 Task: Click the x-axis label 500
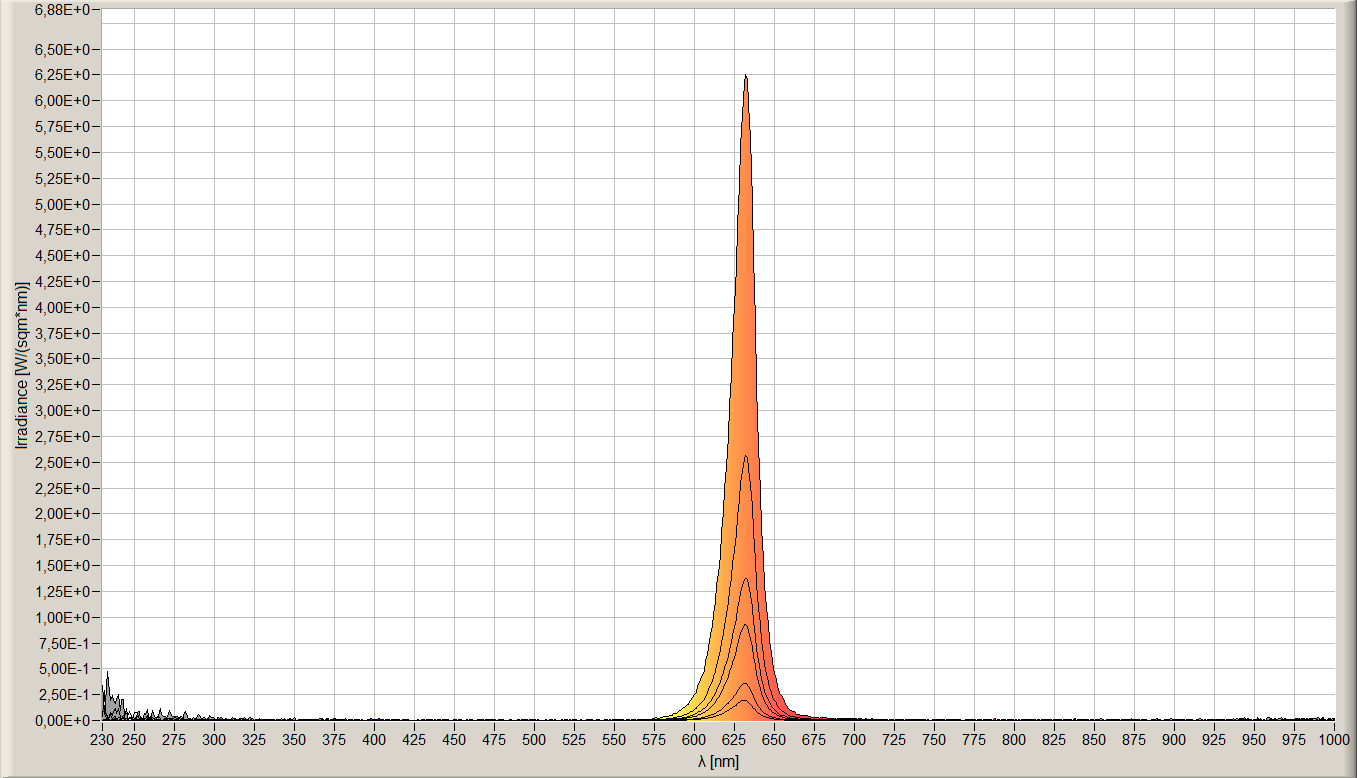(534, 740)
